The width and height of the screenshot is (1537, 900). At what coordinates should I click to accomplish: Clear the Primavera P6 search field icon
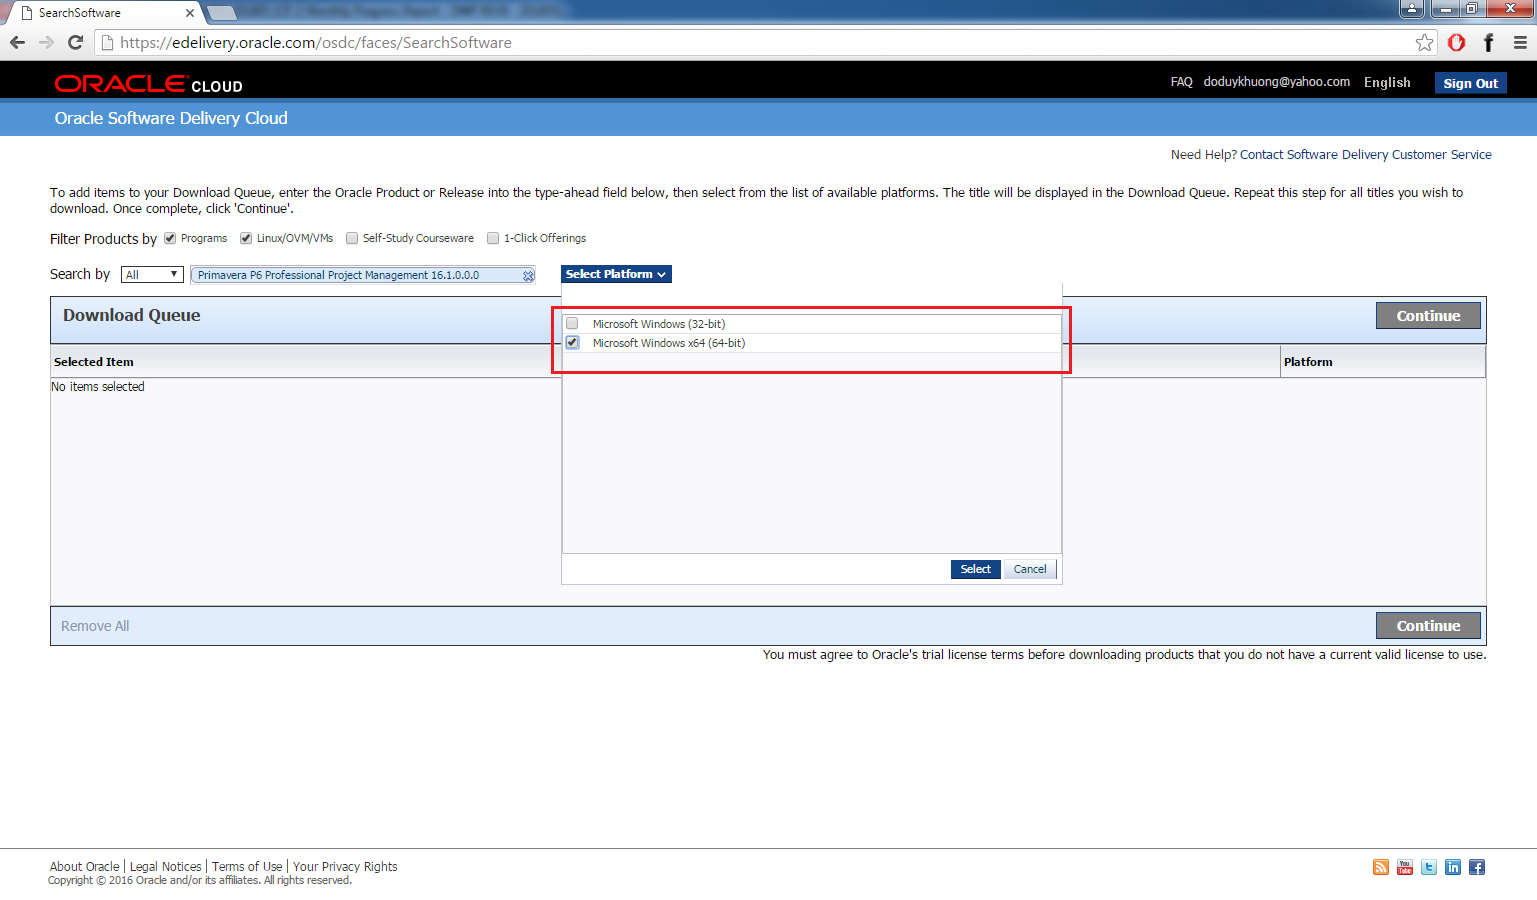click(528, 275)
